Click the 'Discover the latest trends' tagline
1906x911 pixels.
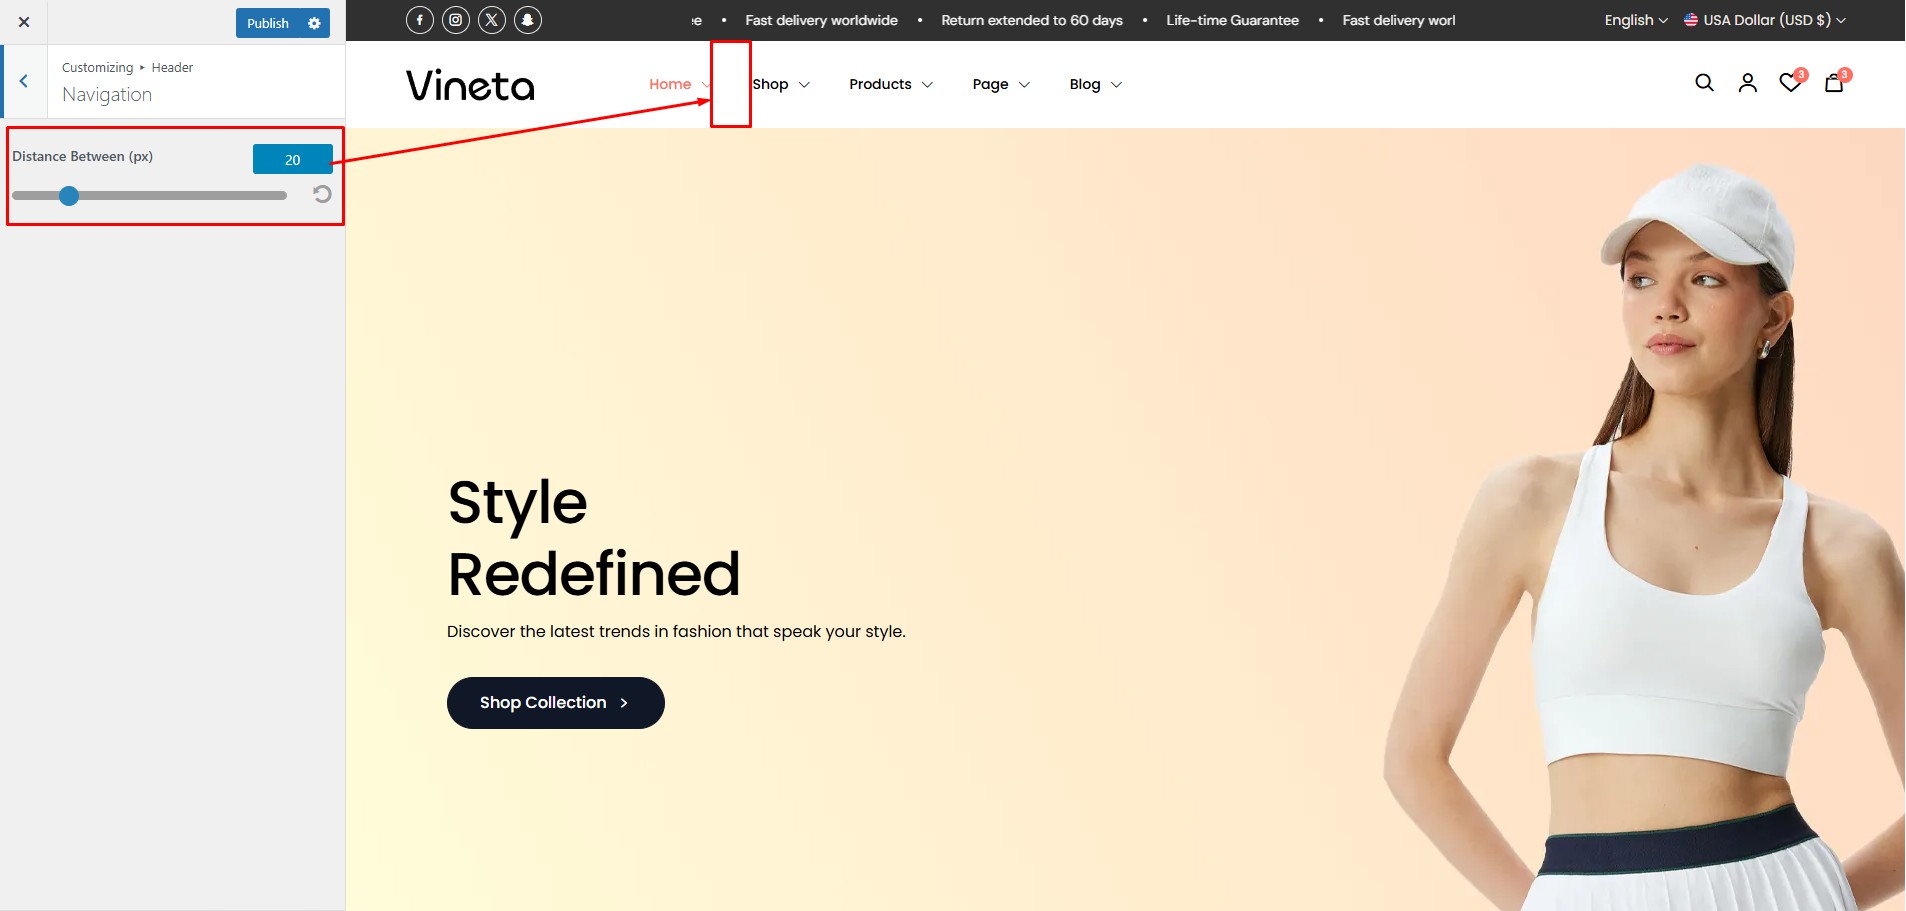tap(676, 632)
